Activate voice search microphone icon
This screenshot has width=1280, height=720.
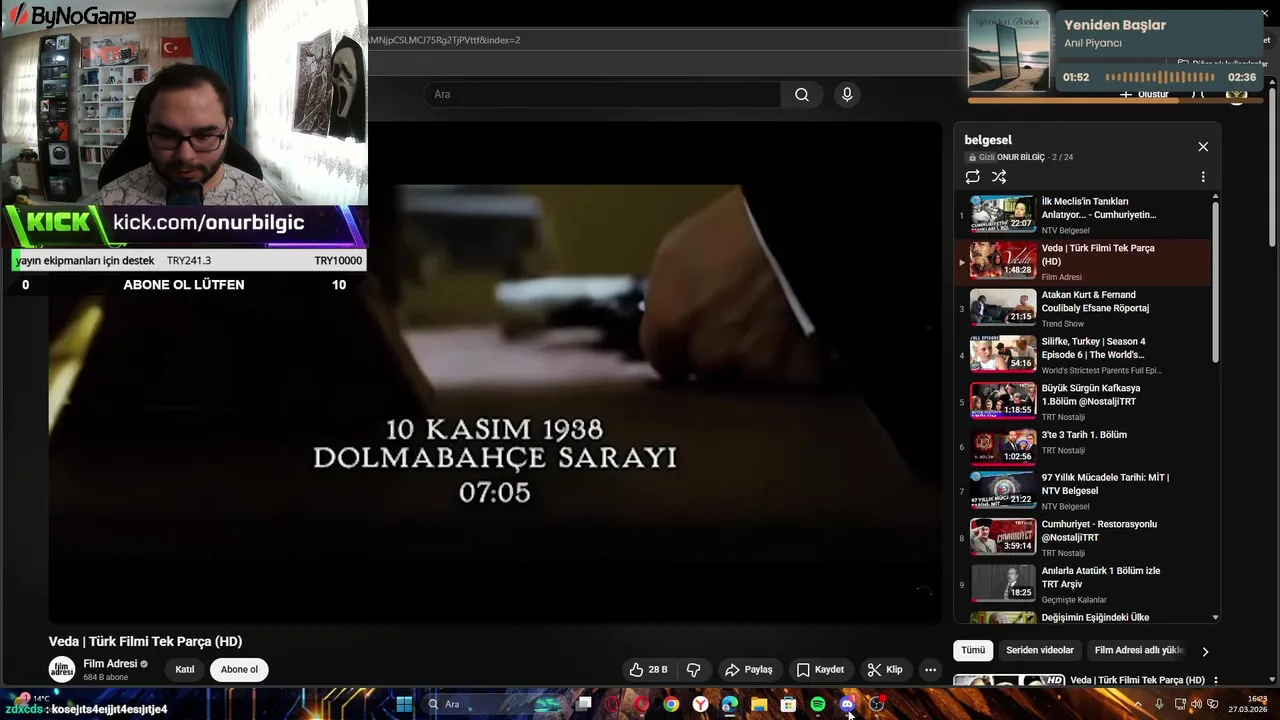coord(847,94)
